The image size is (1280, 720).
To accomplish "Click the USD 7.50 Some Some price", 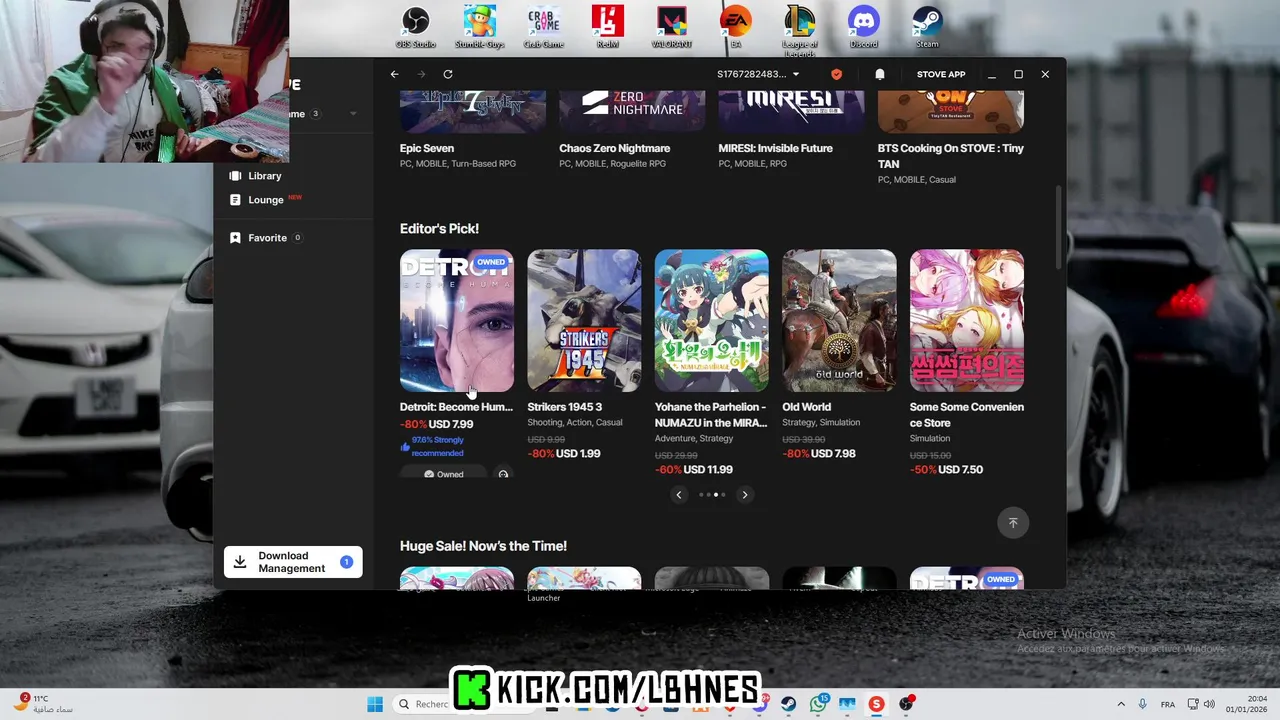I will [960, 470].
